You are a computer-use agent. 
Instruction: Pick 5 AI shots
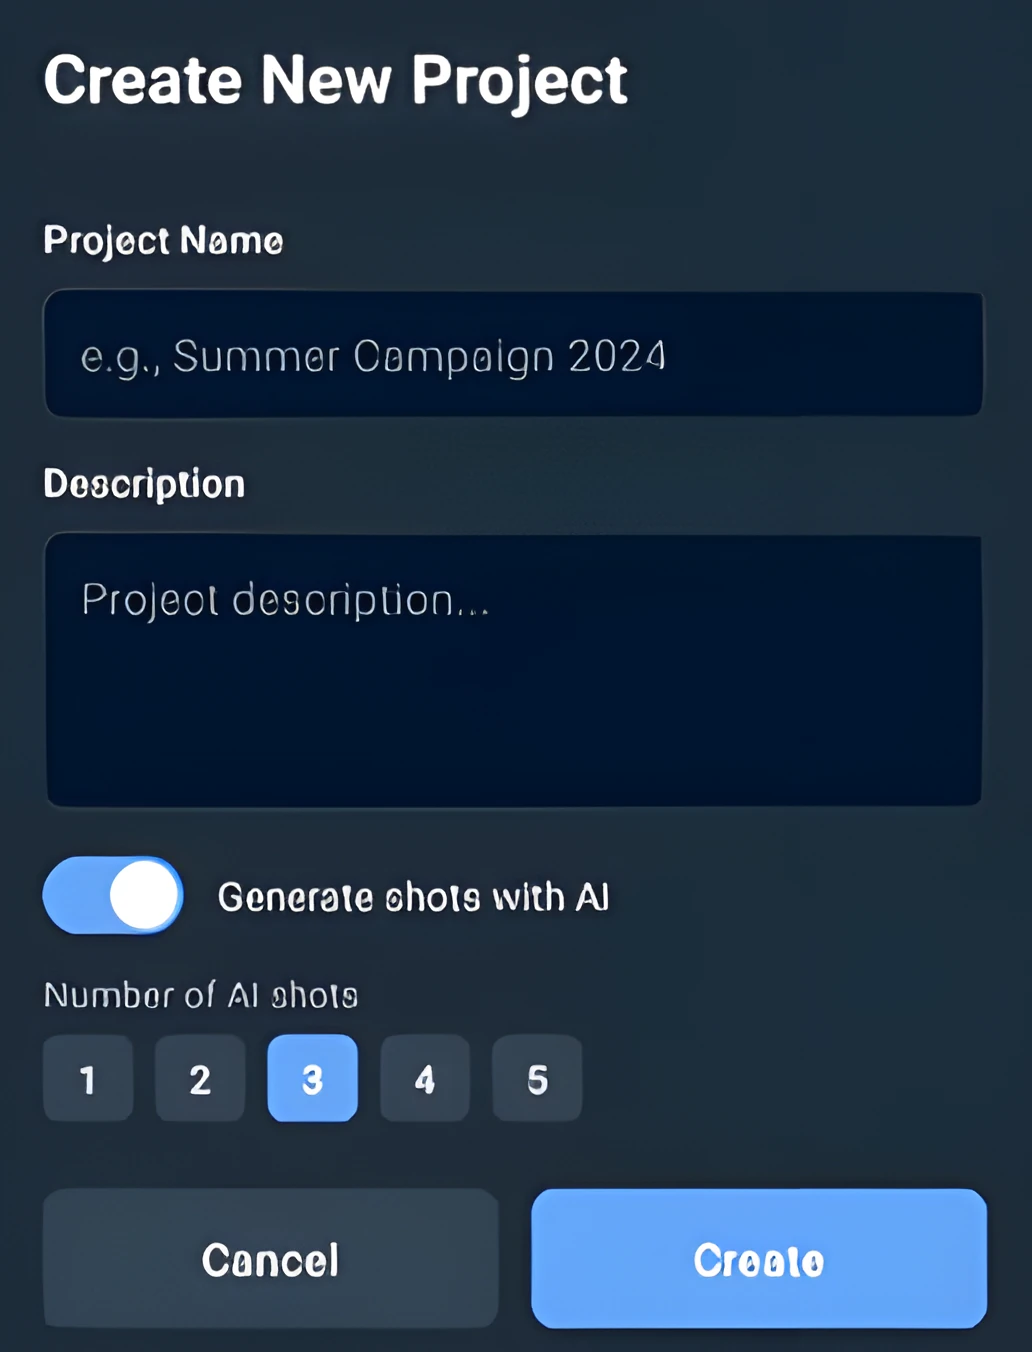[537, 1078]
